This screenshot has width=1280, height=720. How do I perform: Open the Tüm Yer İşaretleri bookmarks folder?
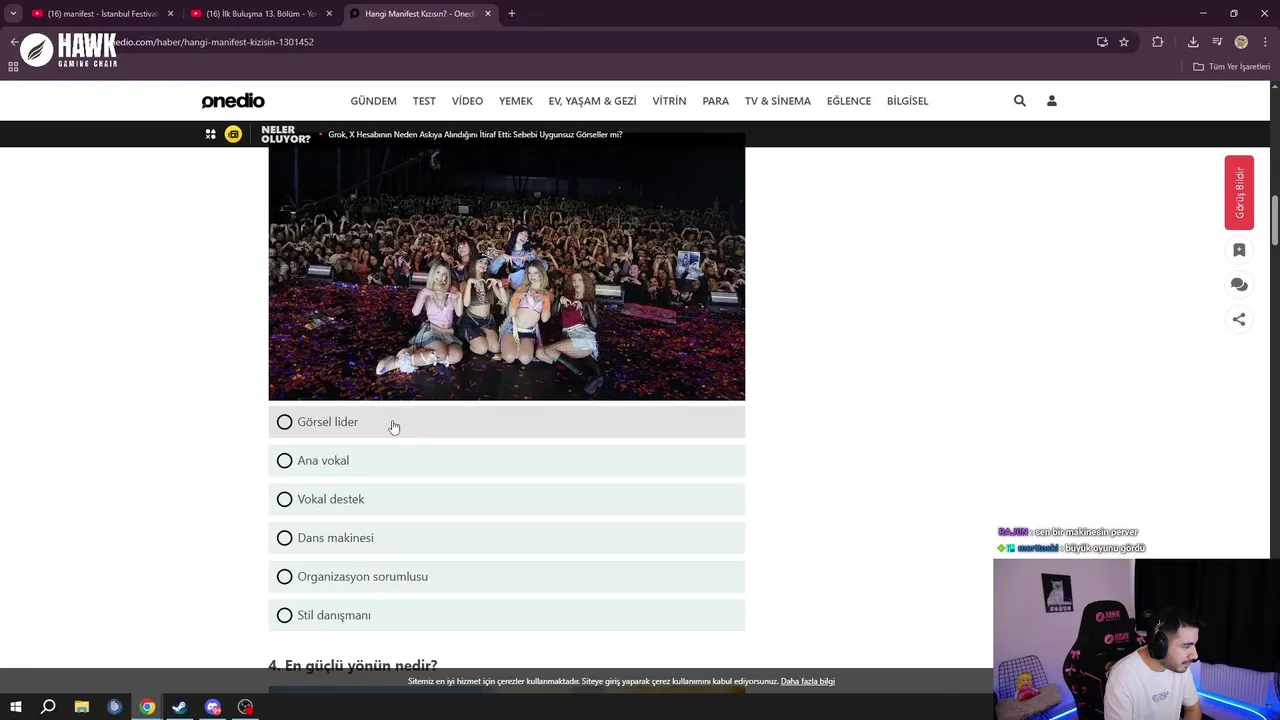1231,67
